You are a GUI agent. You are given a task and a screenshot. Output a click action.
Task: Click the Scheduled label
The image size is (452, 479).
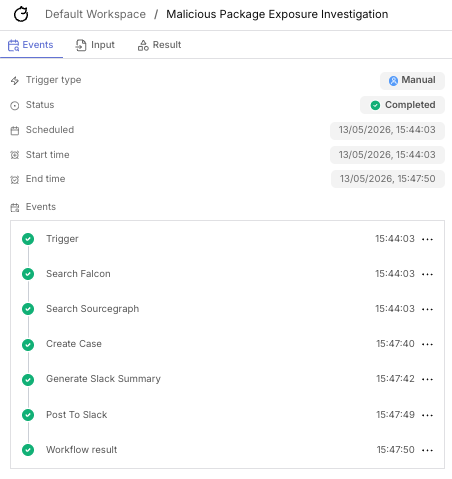[x=50, y=130]
